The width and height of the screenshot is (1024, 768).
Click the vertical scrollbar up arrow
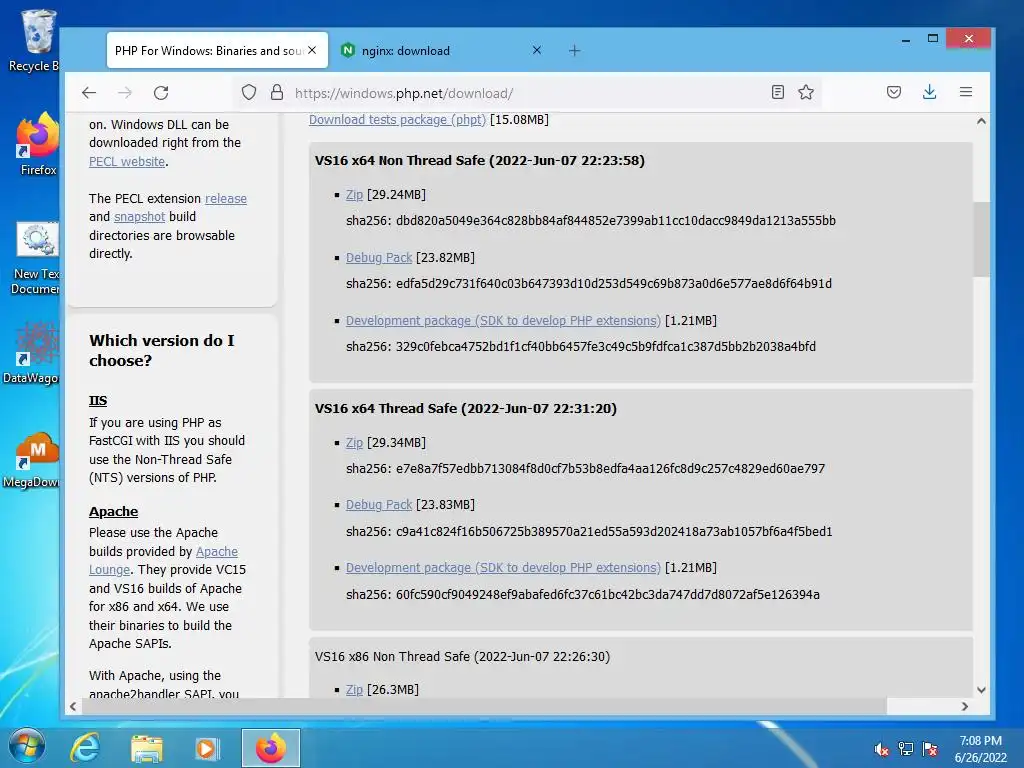coord(981,121)
